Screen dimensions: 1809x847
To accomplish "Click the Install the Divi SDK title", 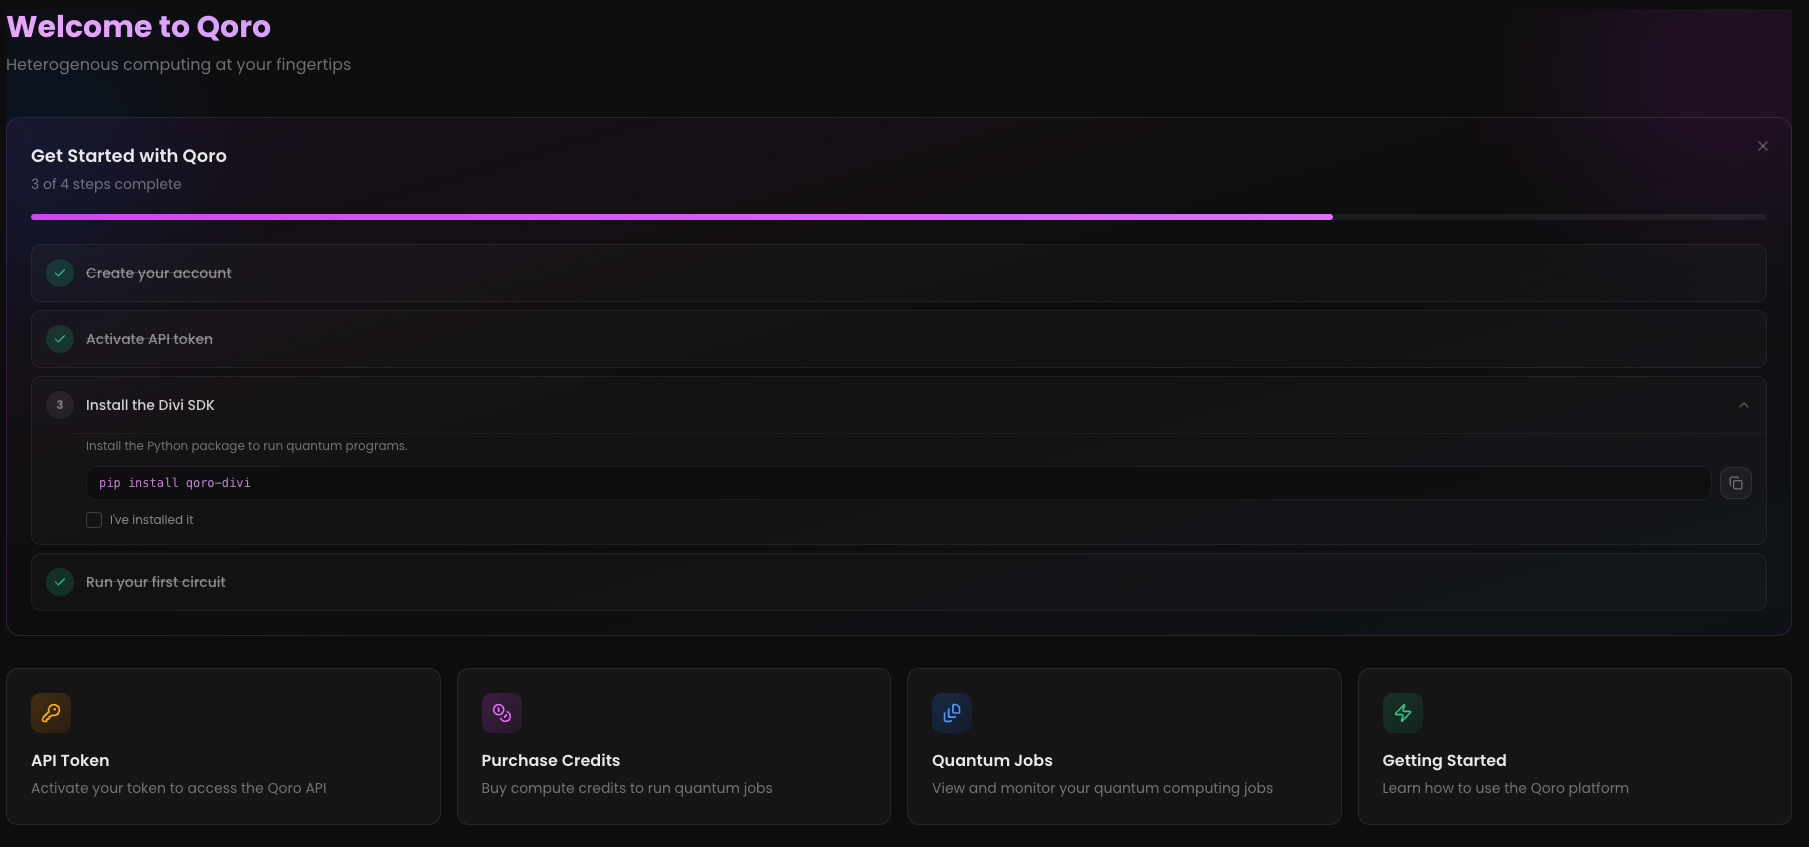I will 150,405.
